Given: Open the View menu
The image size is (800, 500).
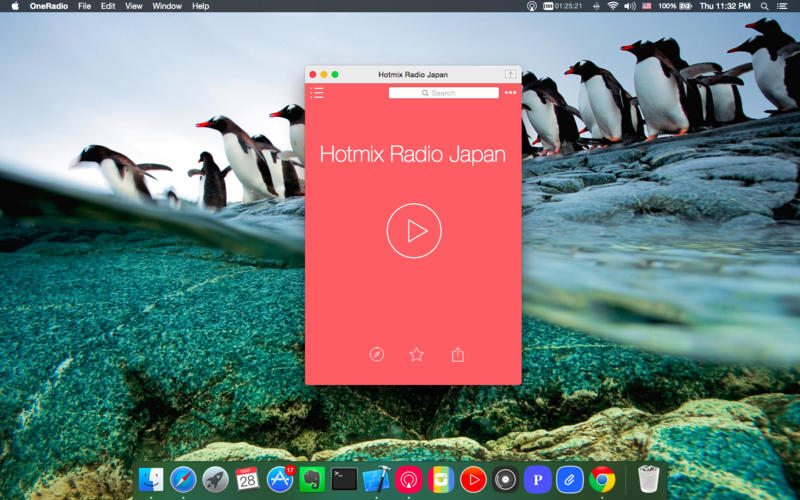Looking at the screenshot, I should tap(134, 6).
